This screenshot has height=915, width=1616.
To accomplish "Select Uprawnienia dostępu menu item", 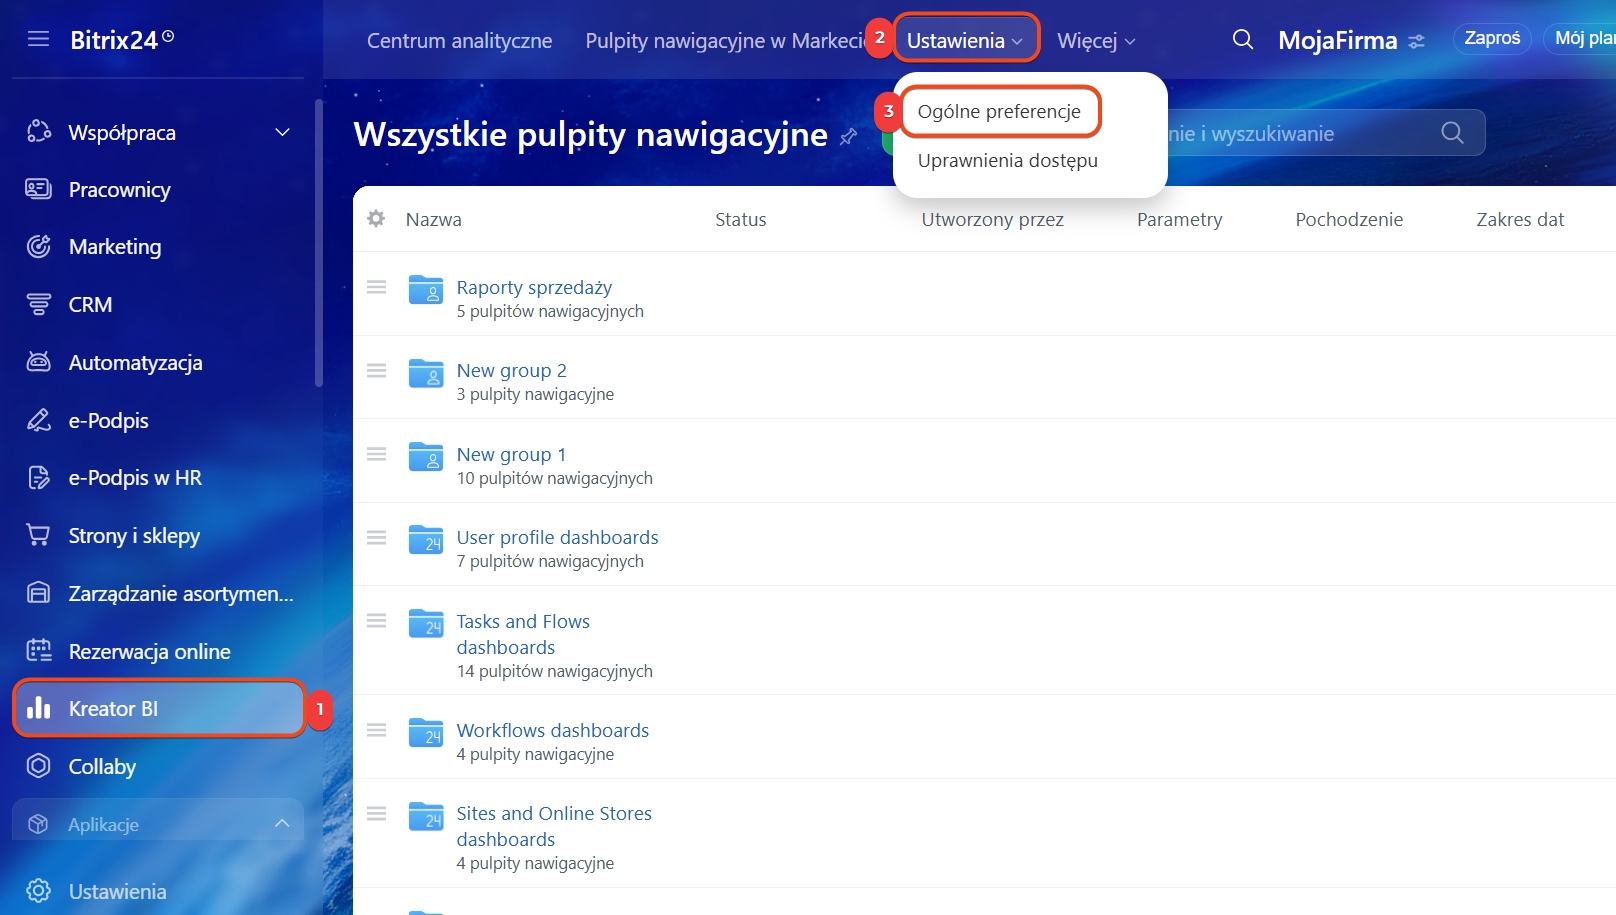I will pyautogui.click(x=1007, y=161).
